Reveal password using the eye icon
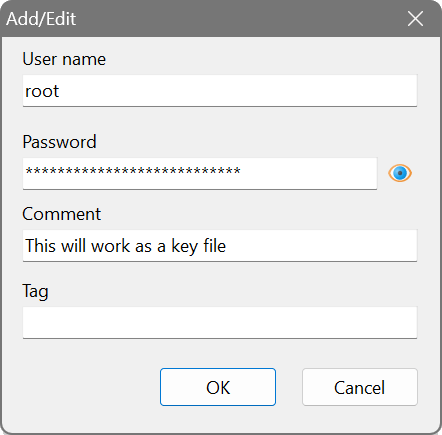The height and width of the screenshot is (435, 442). pyautogui.click(x=400, y=173)
